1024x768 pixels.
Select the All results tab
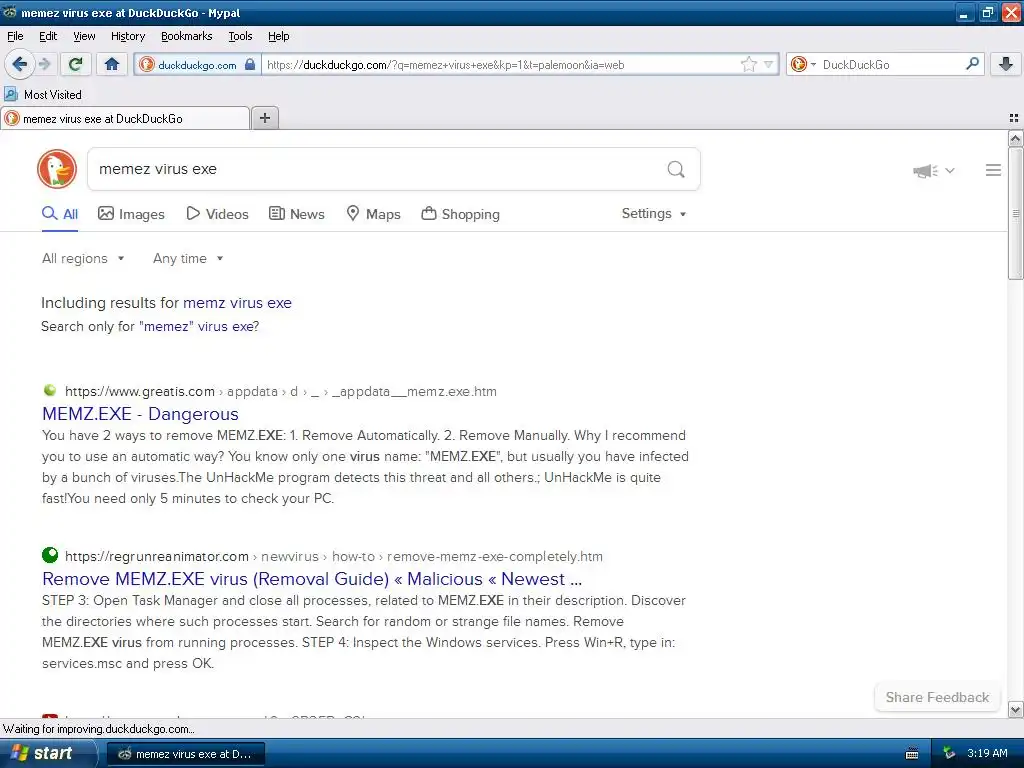pos(60,214)
